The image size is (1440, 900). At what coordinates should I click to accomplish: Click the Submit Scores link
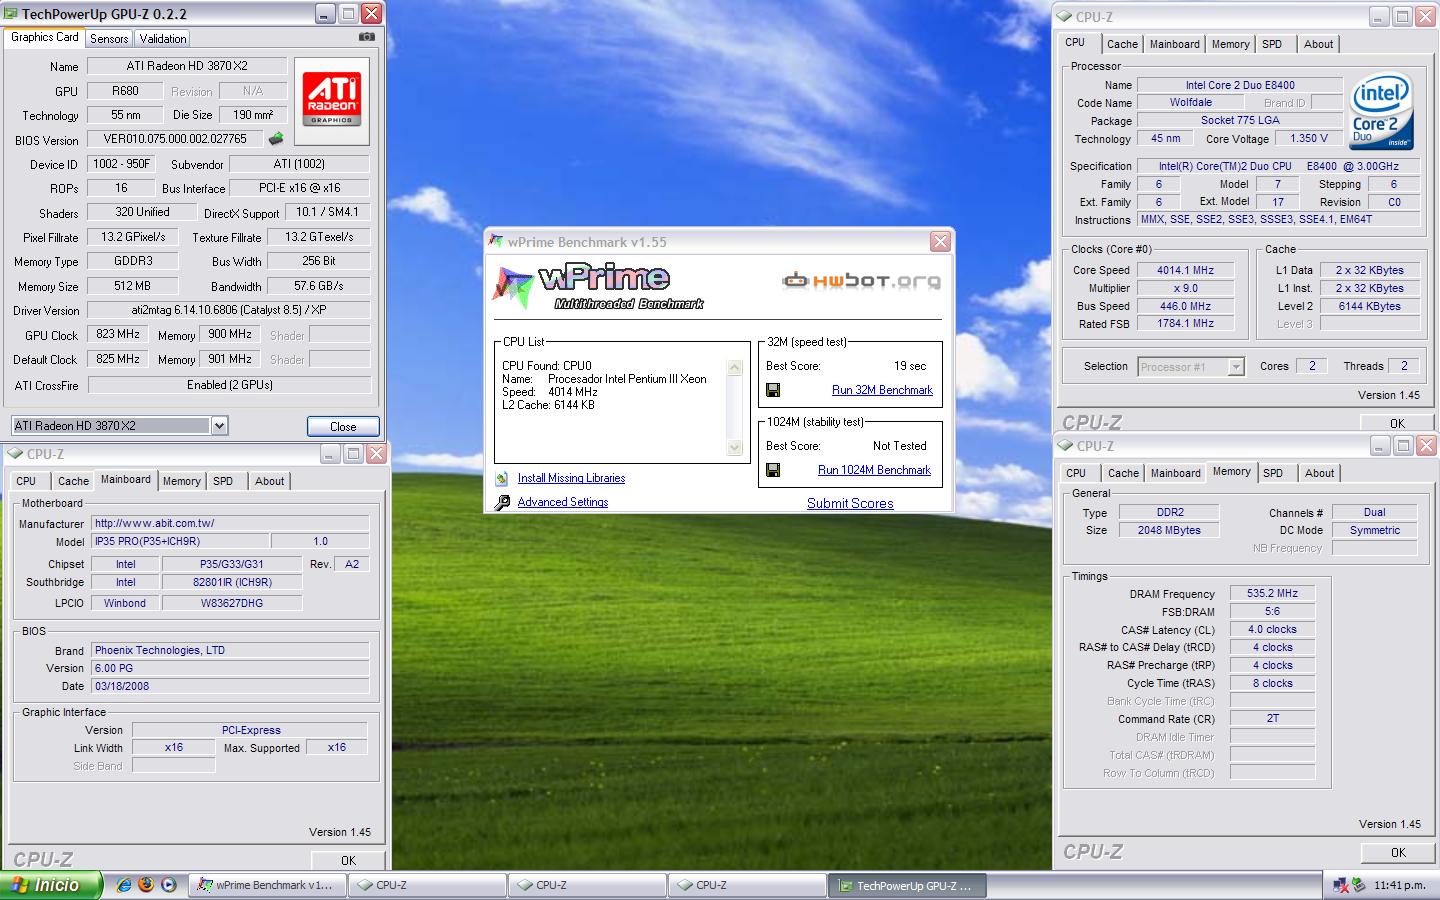[850, 503]
